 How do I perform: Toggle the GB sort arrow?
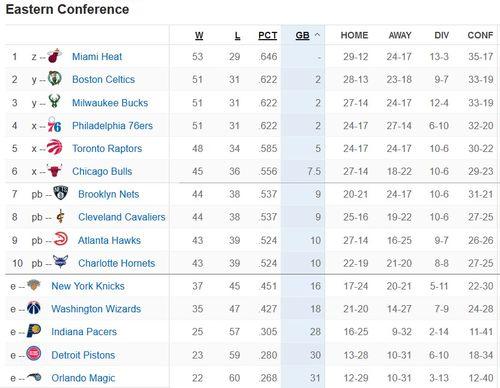point(318,35)
